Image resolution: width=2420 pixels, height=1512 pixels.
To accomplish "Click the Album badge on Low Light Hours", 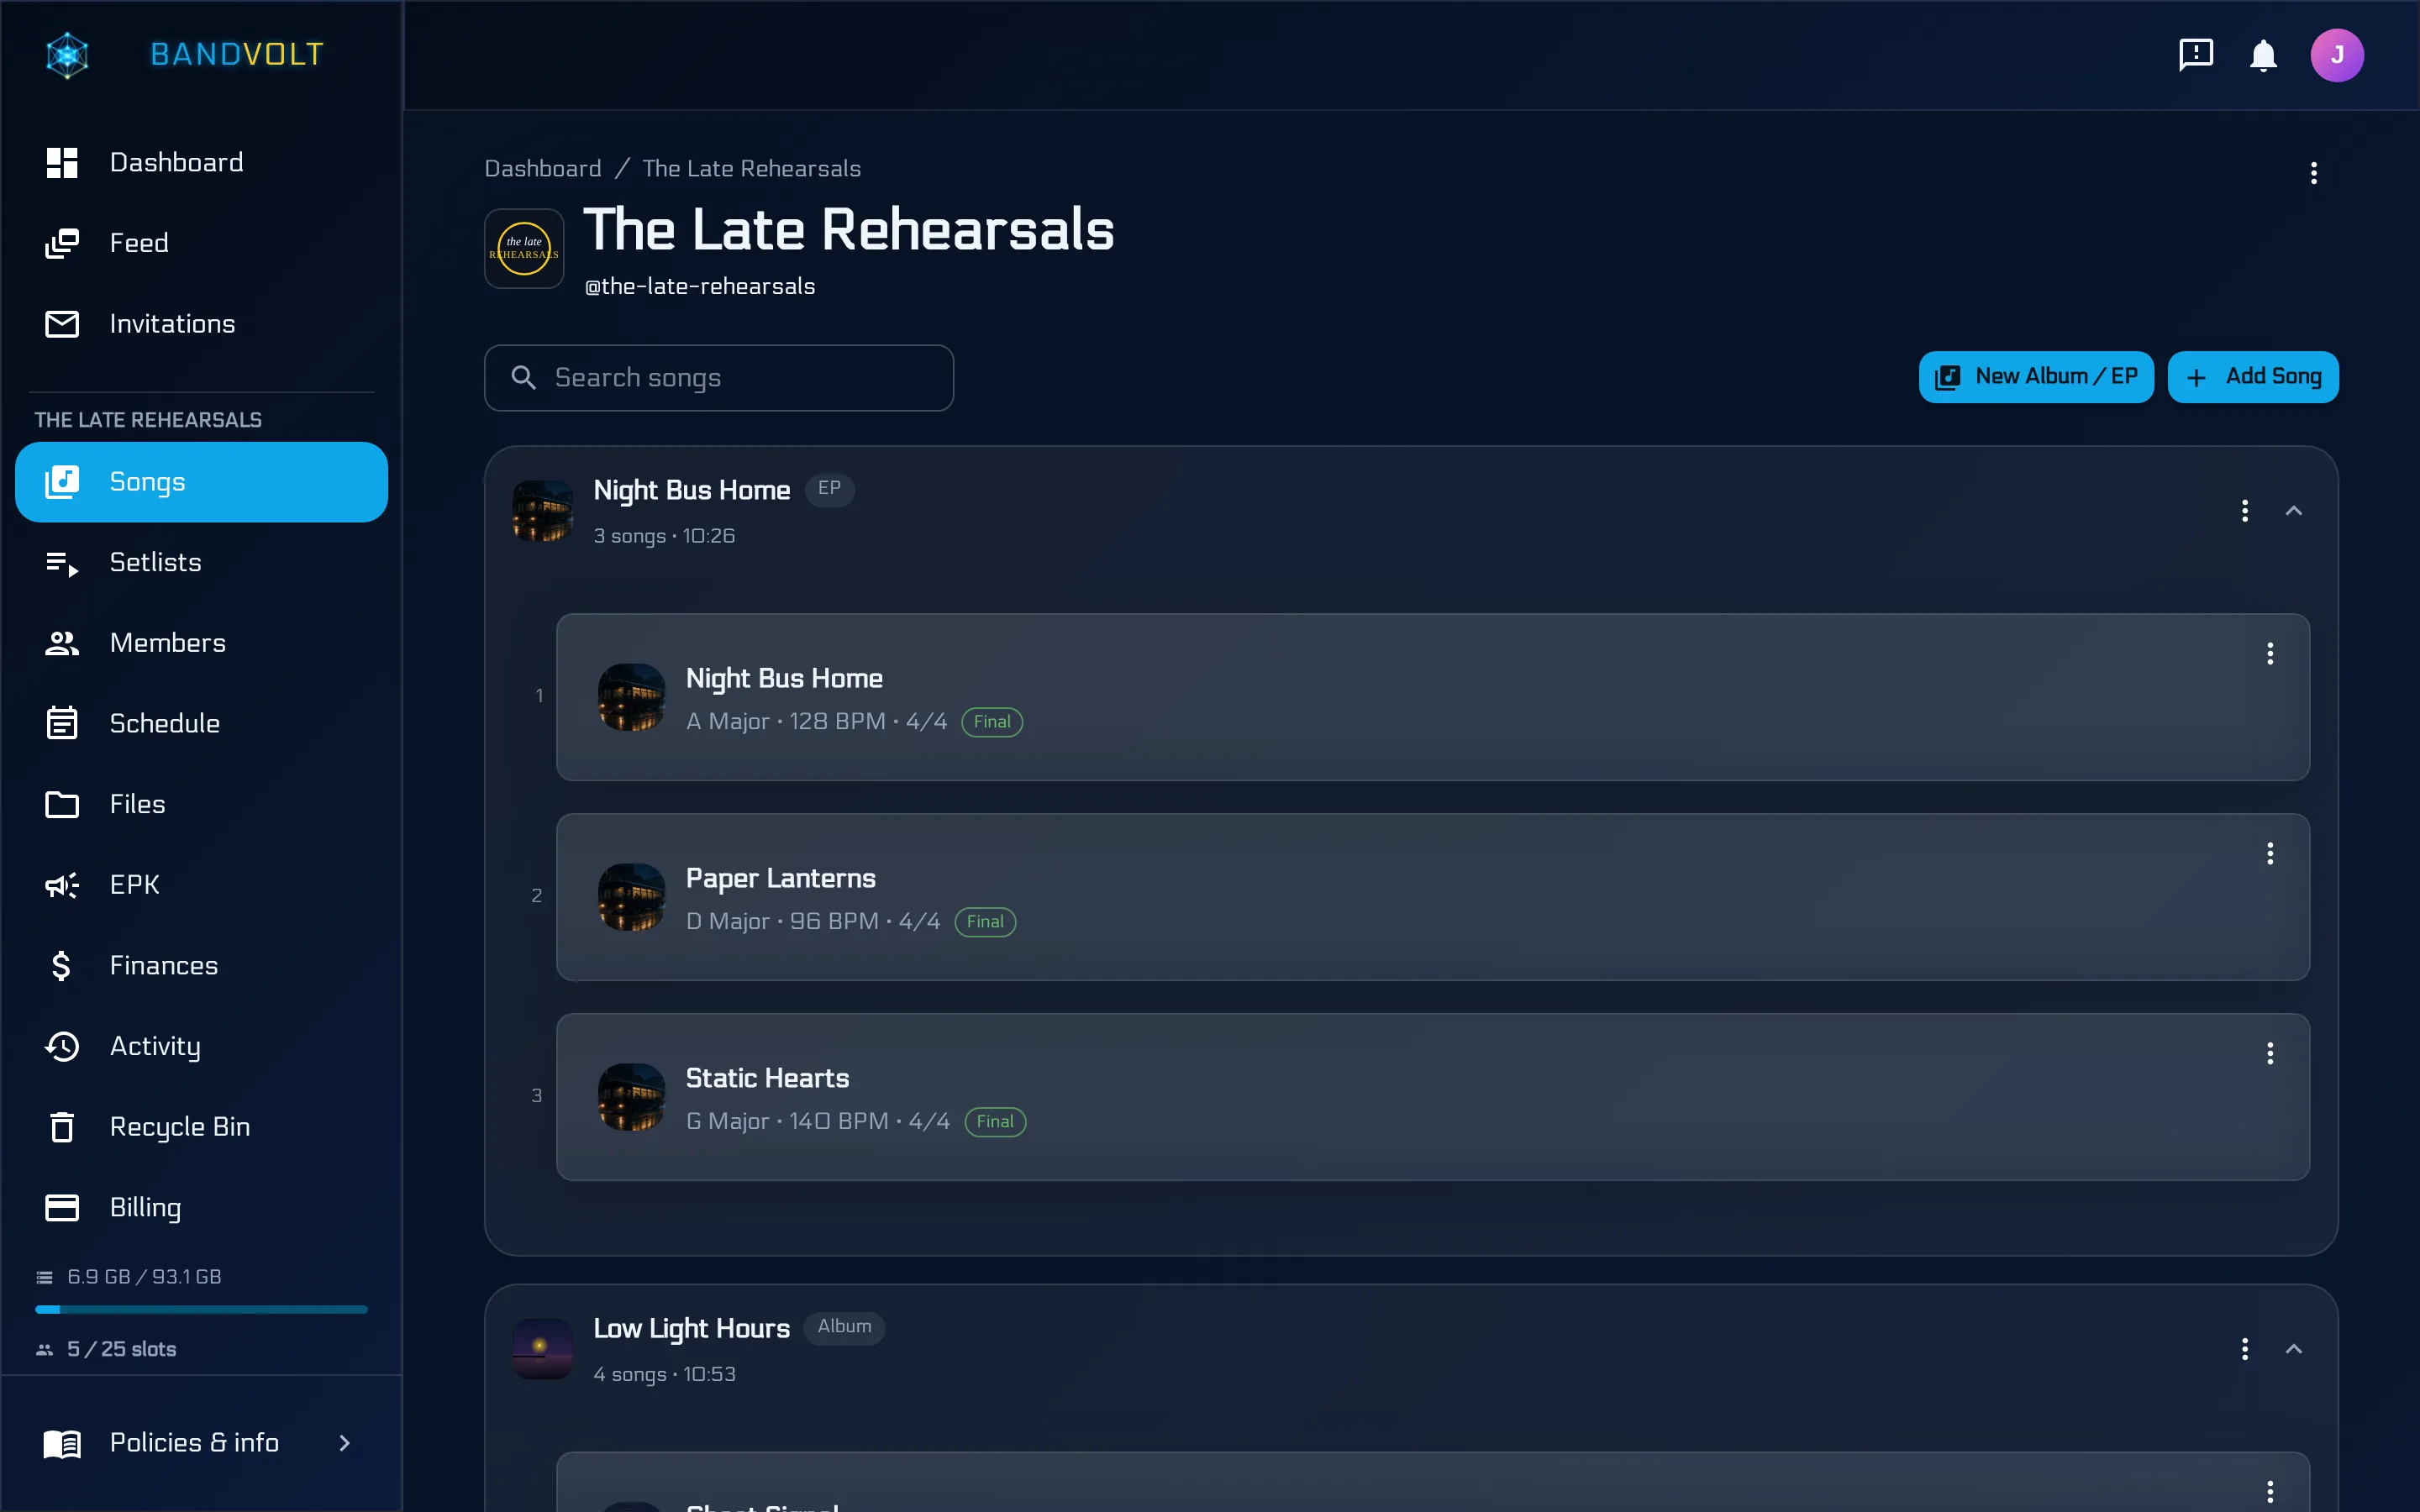I will [844, 1327].
